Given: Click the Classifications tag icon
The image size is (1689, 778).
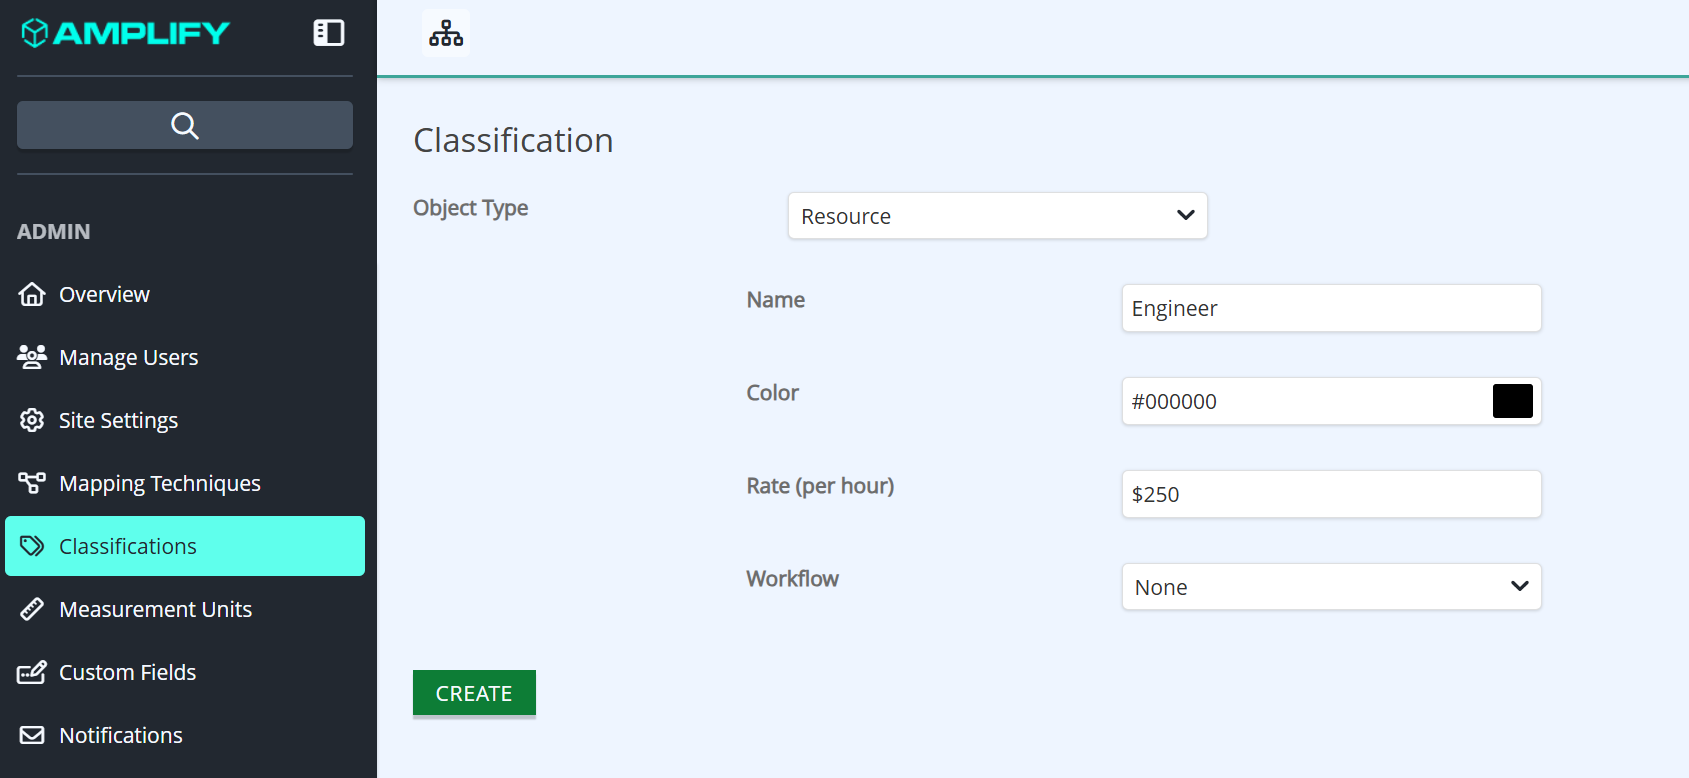Looking at the screenshot, I should tap(32, 546).
